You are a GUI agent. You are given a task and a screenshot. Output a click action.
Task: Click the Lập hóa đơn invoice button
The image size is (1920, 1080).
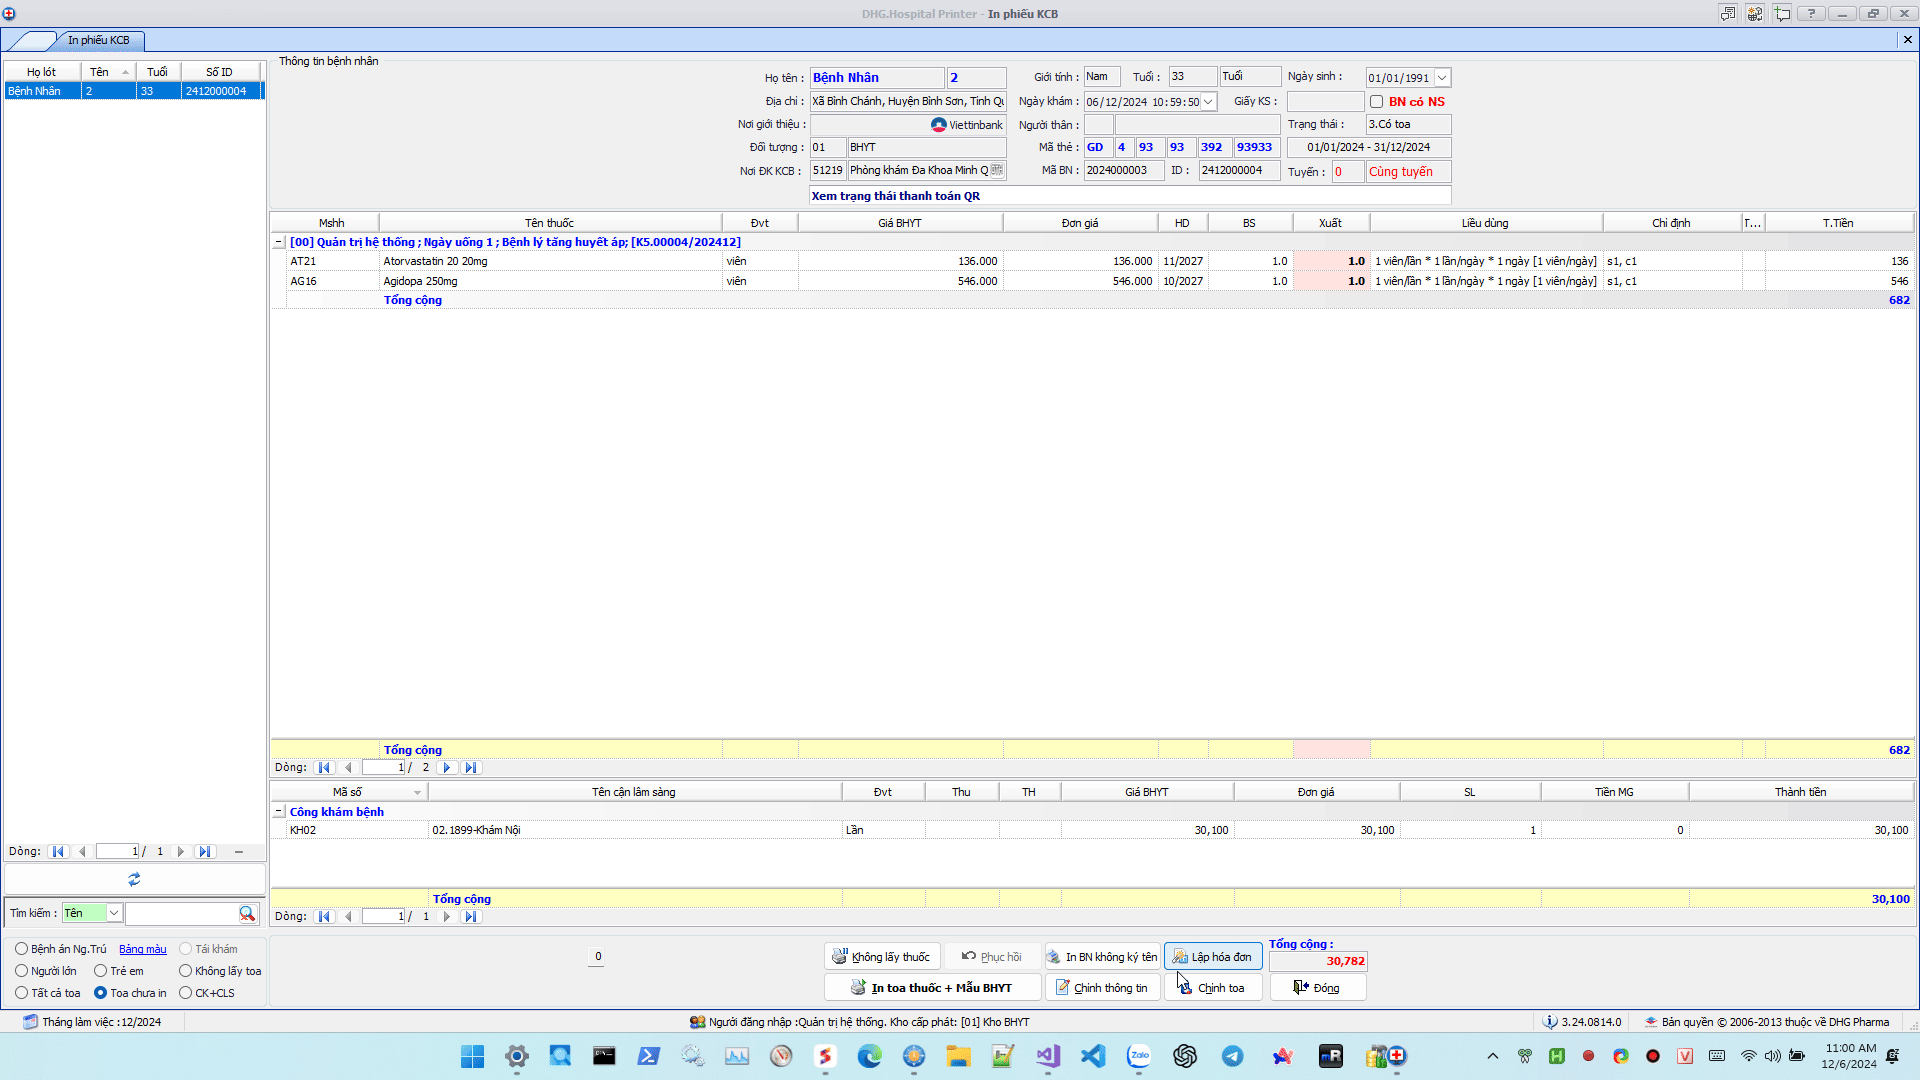1212,957
